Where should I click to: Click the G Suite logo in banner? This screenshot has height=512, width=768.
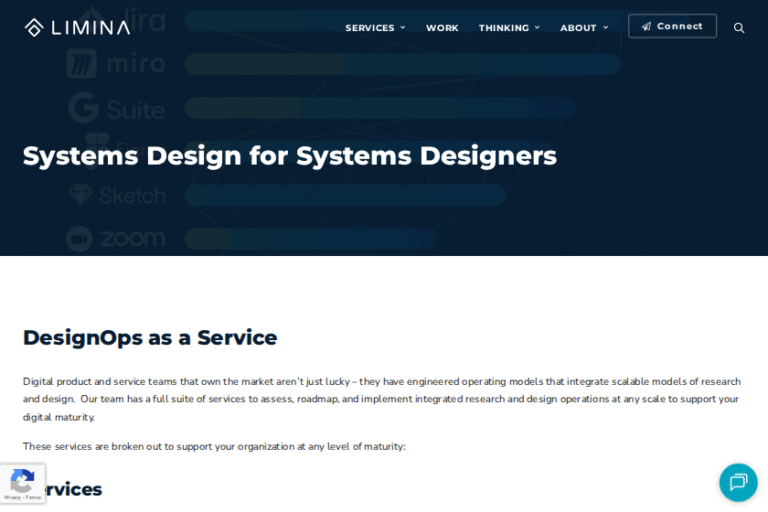tap(116, 108)
